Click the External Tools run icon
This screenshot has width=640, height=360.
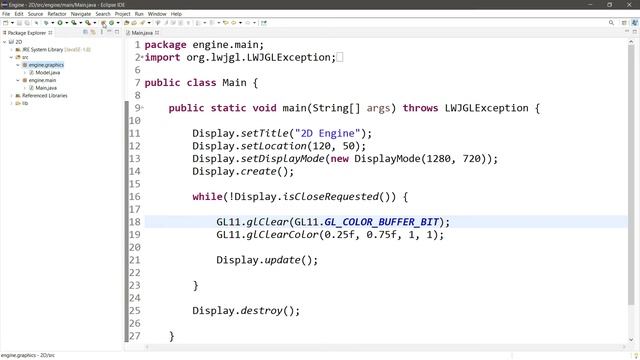[88, 23]
